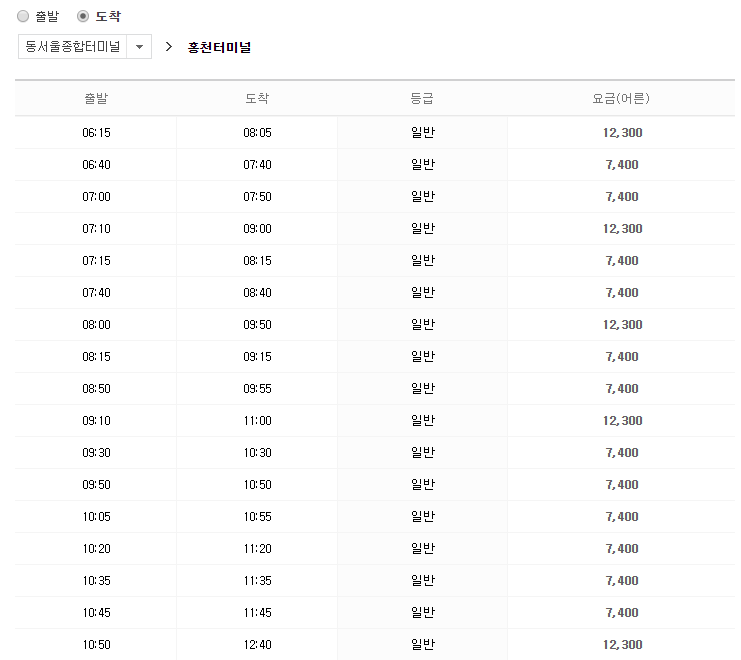This screenshot has width=741, height=660.
Task: Select the 출발 radio button
Action: [23, 16]
